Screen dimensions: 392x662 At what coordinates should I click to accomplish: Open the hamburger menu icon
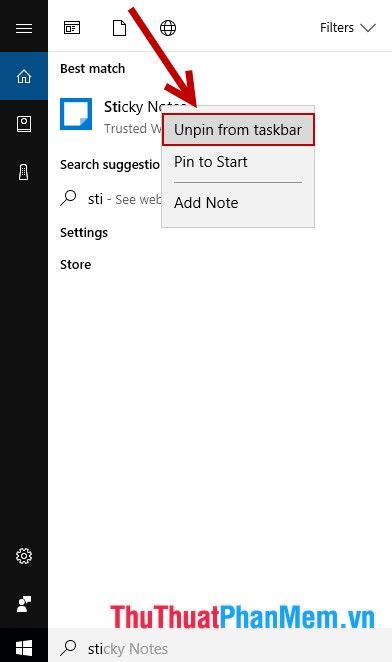click(x=24, y=28)
